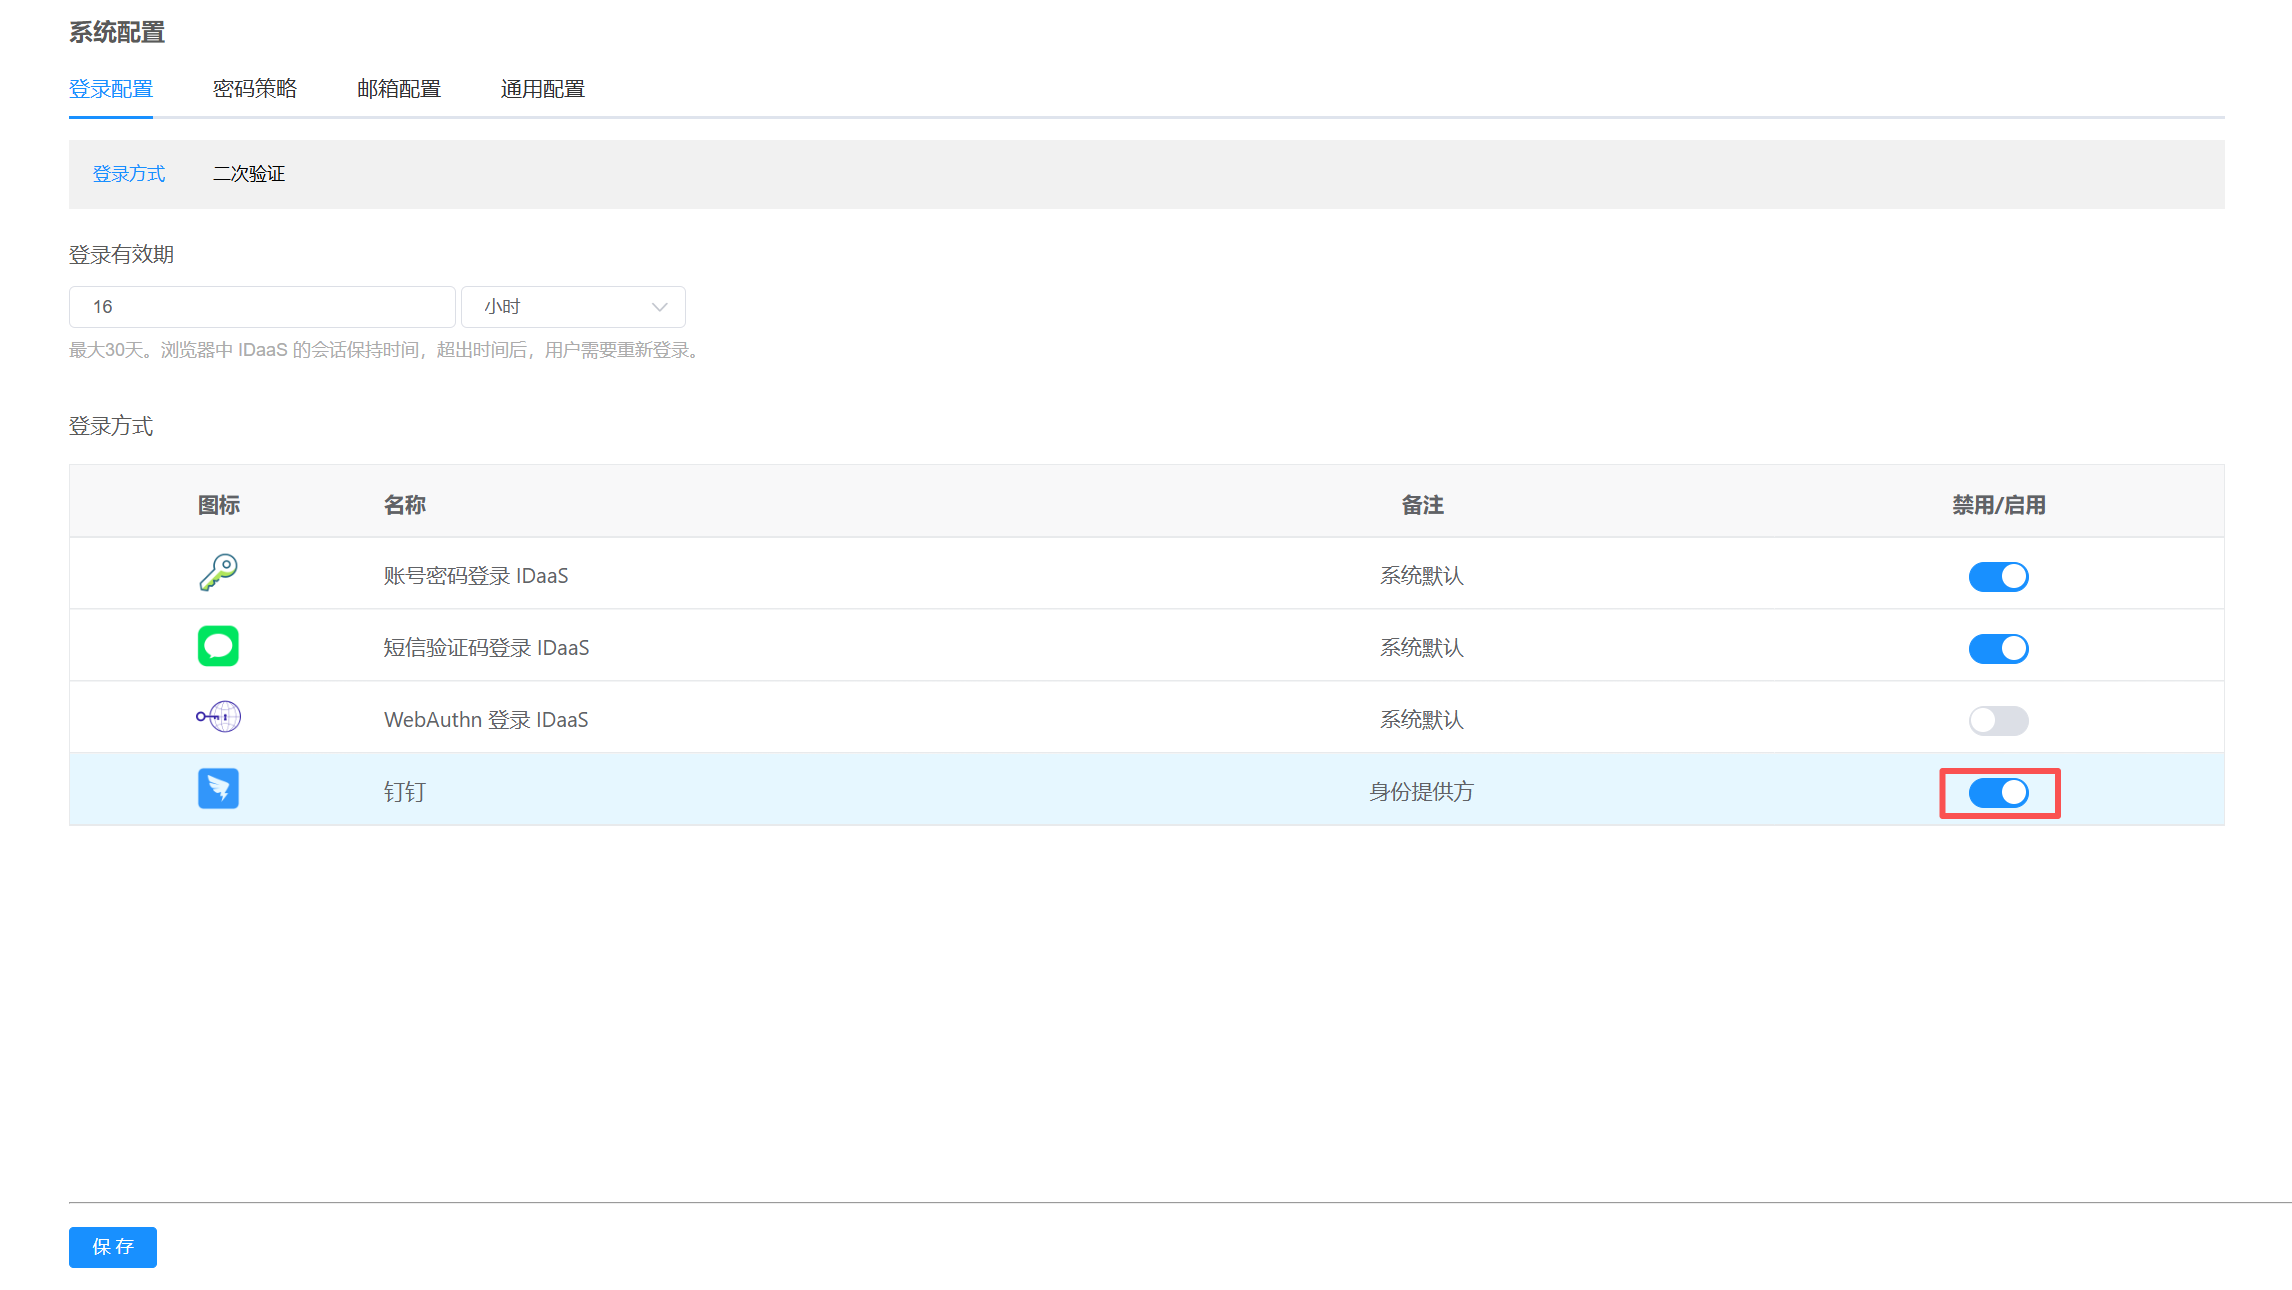Screen dimensions: 2292x1290
Task: Go to the 通用配置 tab
Action: 543,89
